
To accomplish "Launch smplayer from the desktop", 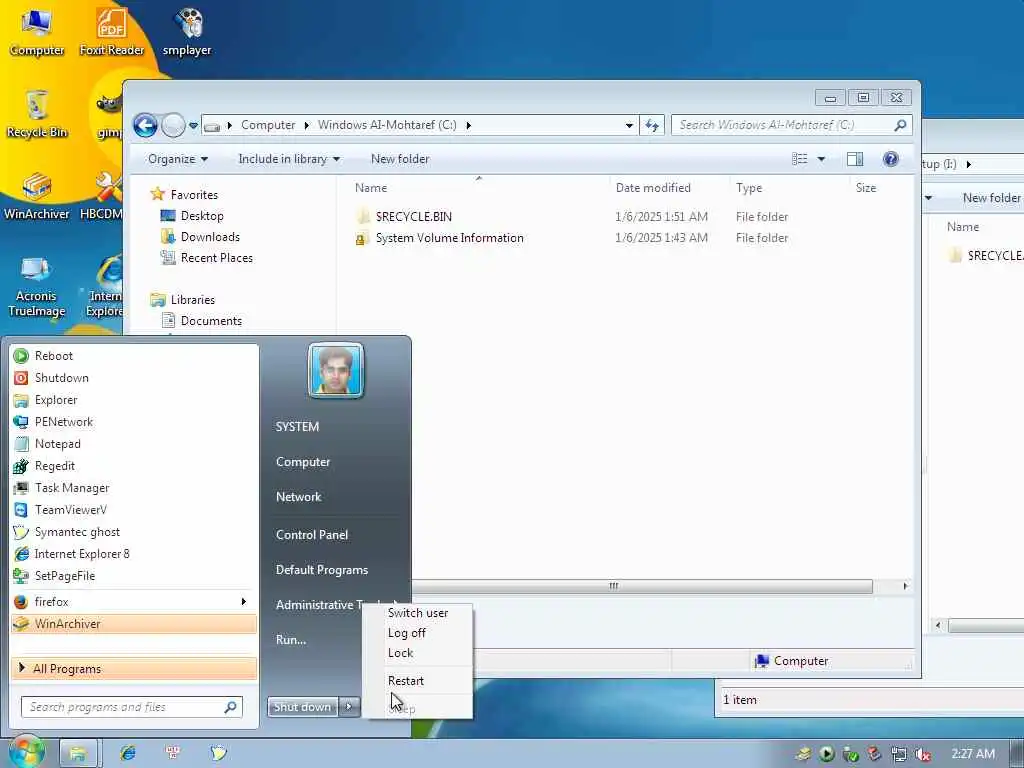I will tap(187, 31).
